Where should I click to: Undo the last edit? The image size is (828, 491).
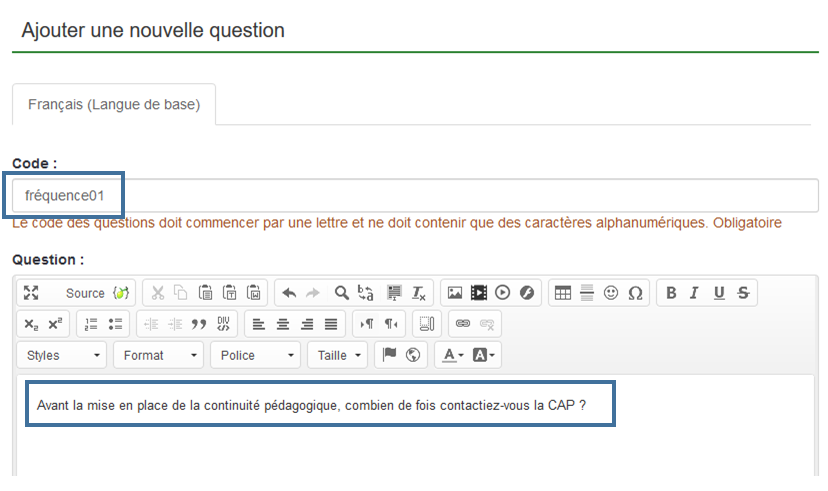tap(289, 293)
